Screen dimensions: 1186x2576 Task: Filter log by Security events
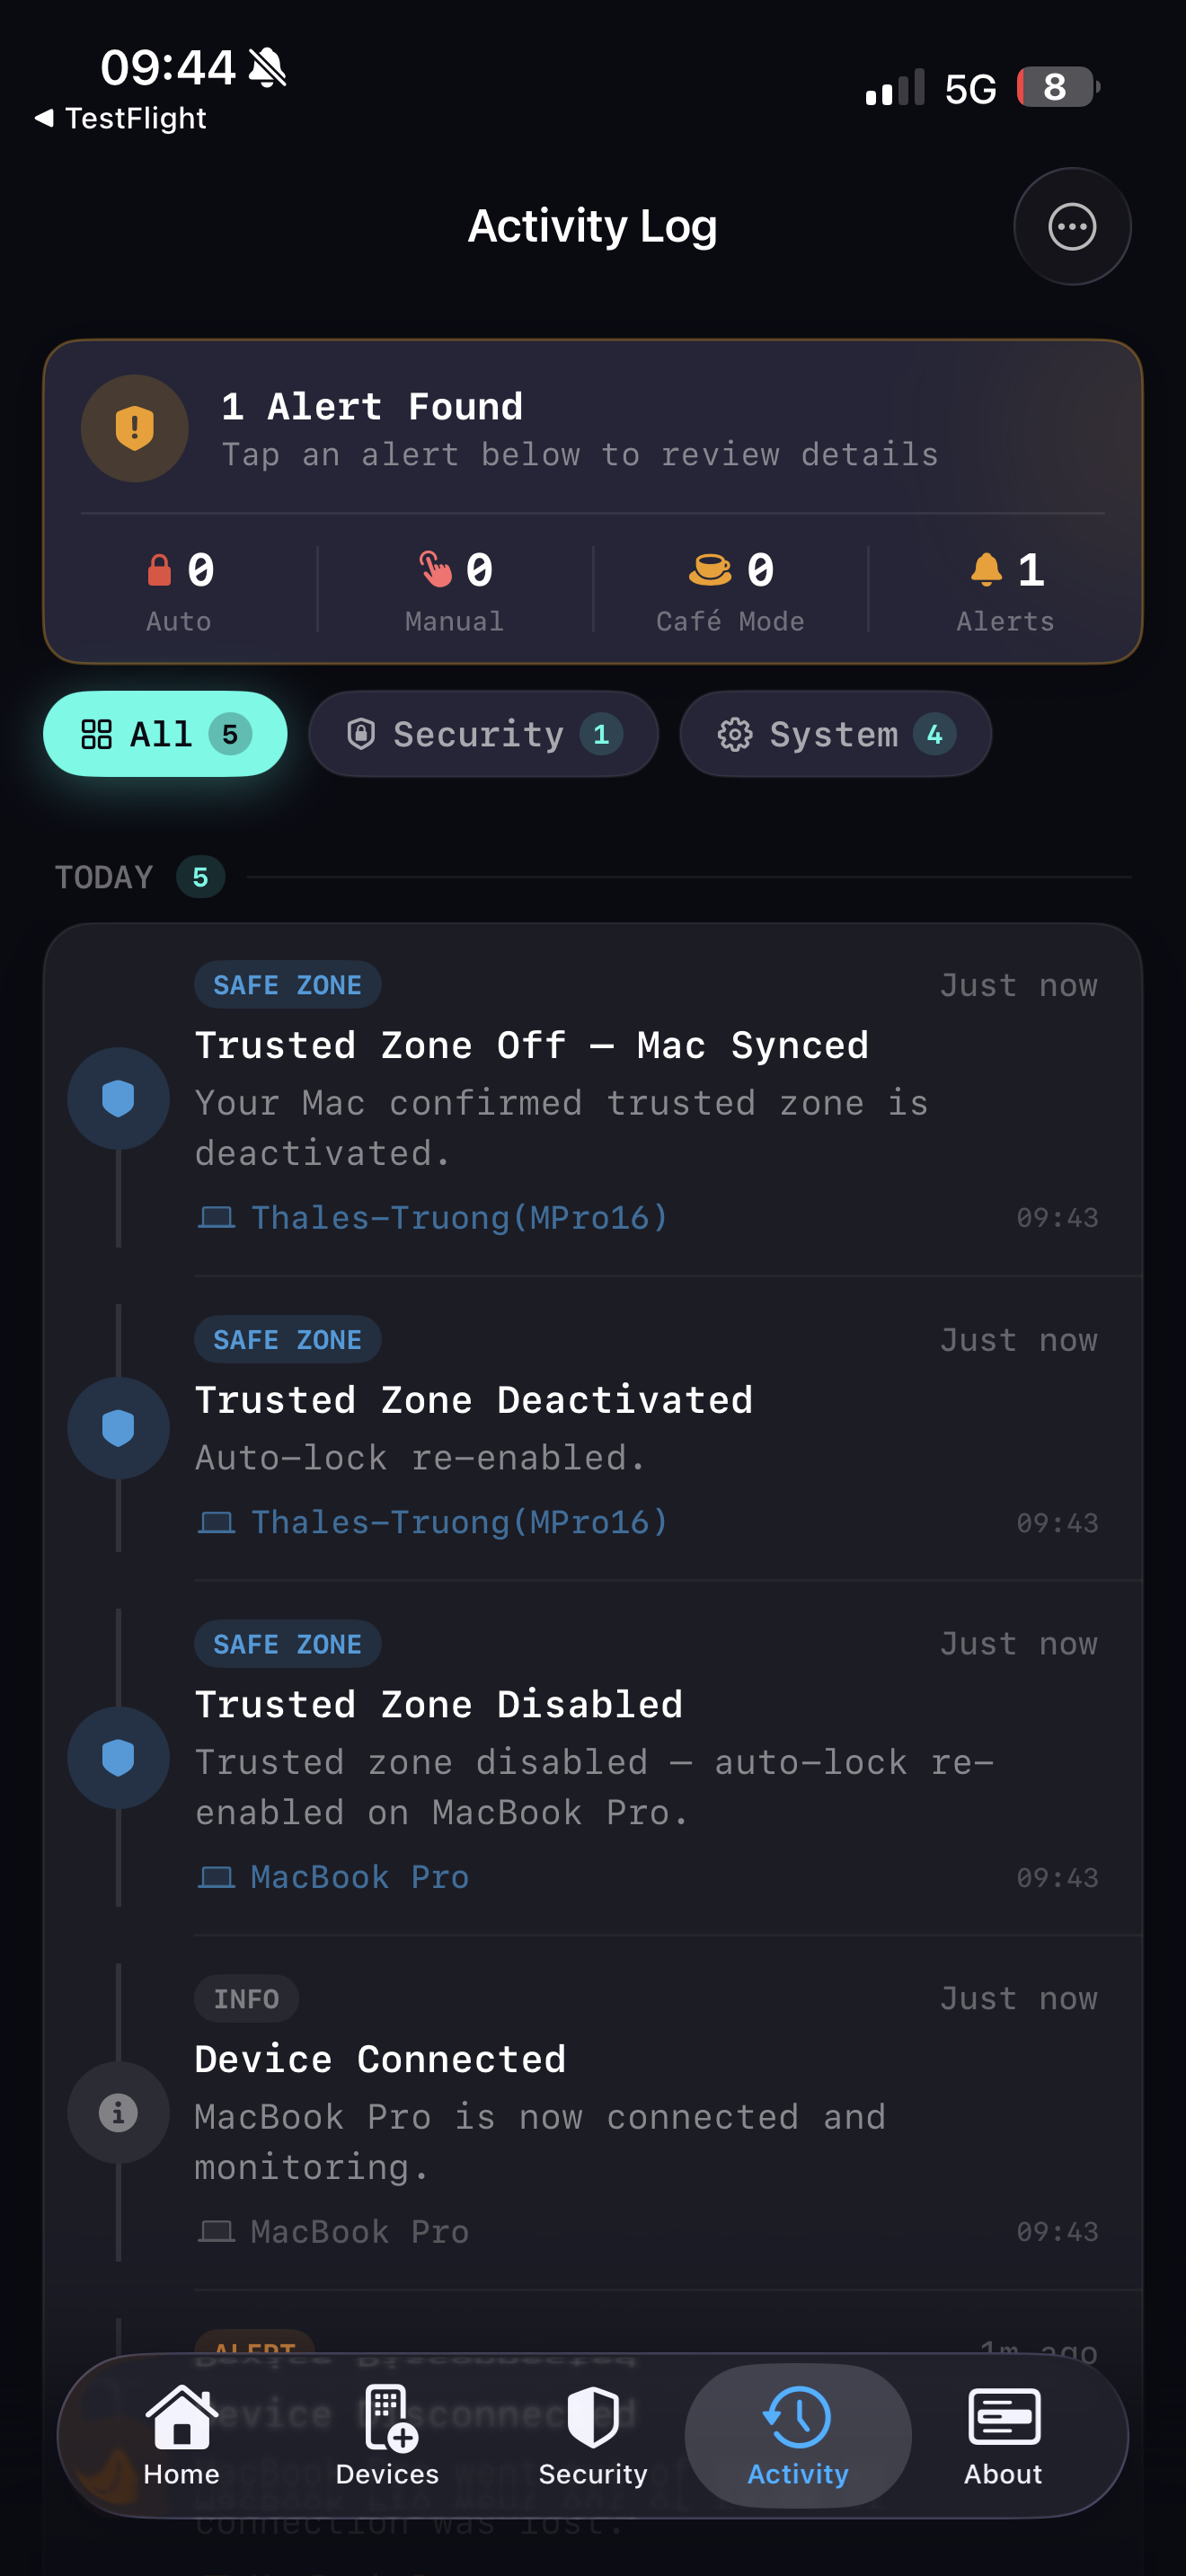click(x=483, y=734)
